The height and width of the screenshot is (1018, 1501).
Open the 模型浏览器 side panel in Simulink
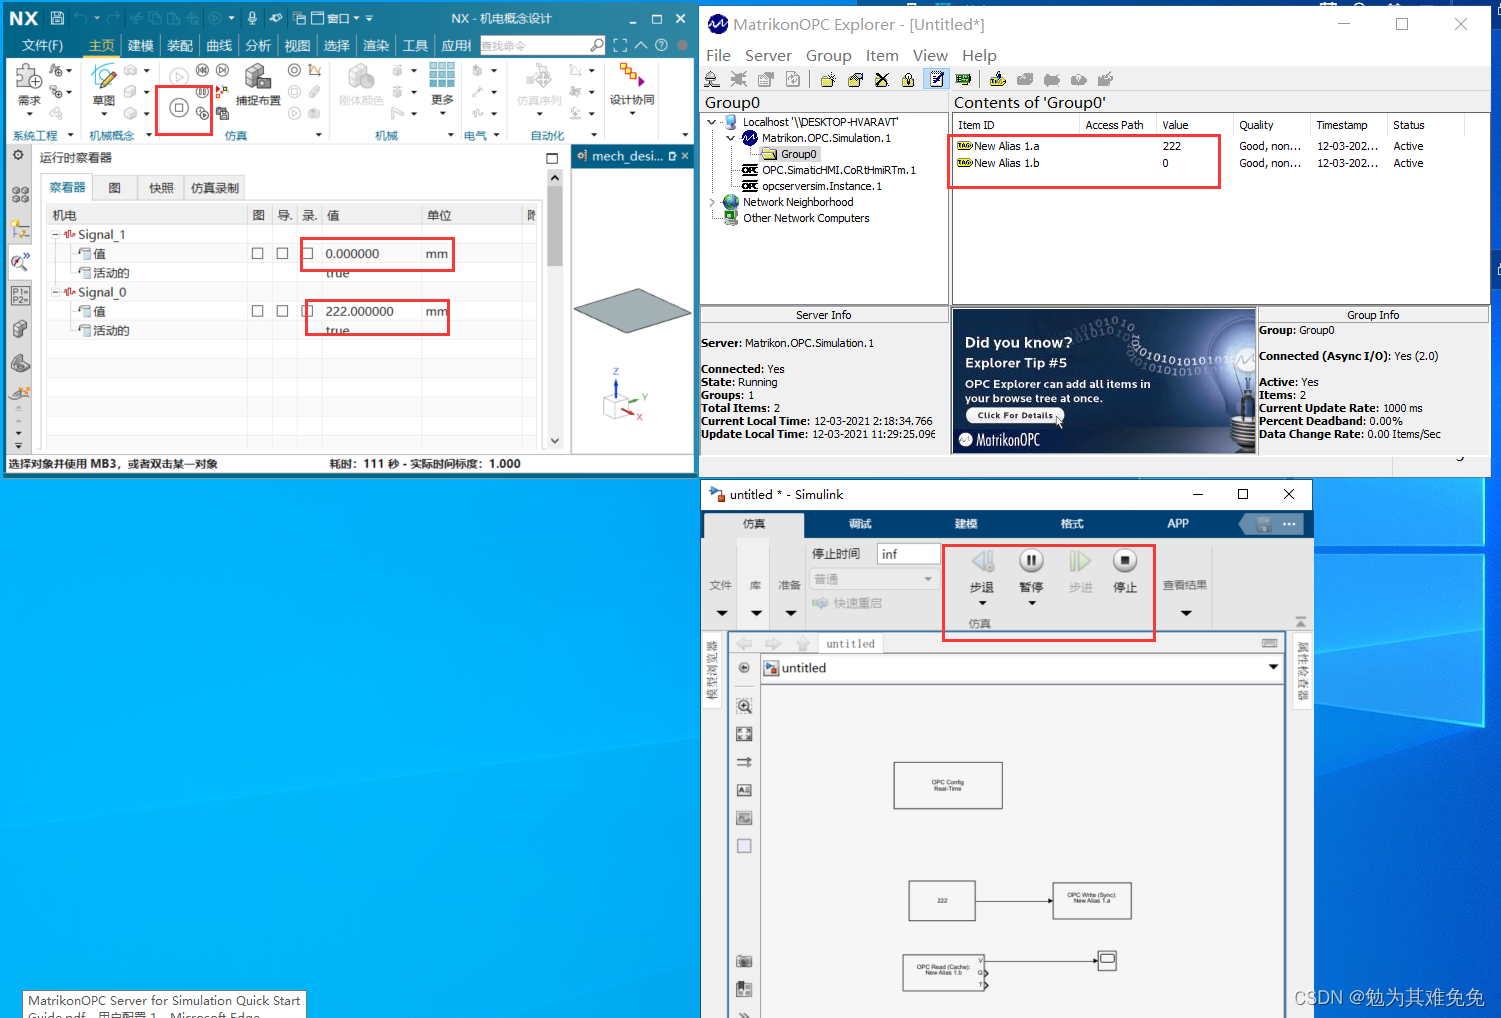point(713,670)
